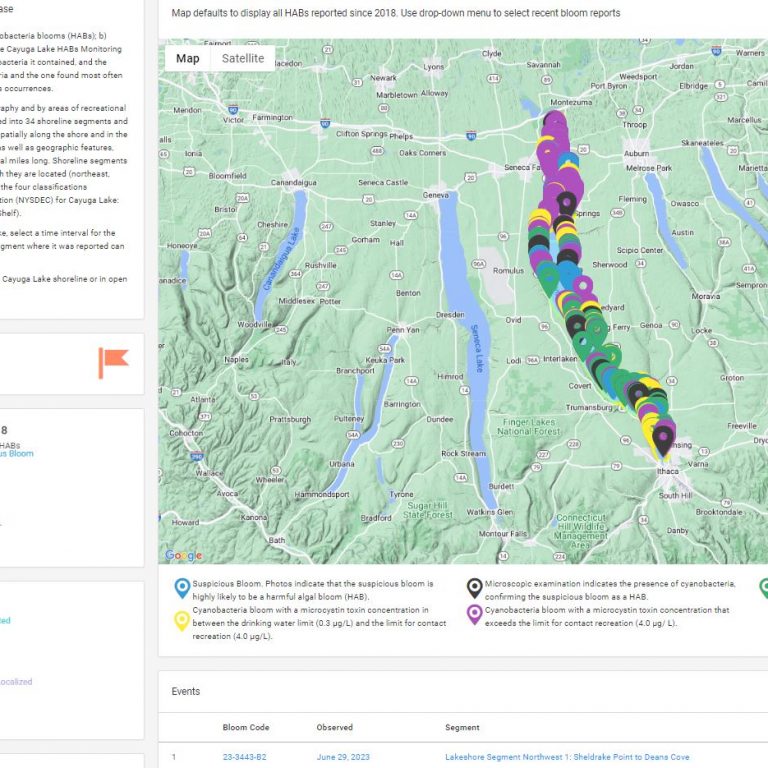Sort by the Bloom Code column header
The height and width of the screenshot is (768, 768).
246,727
